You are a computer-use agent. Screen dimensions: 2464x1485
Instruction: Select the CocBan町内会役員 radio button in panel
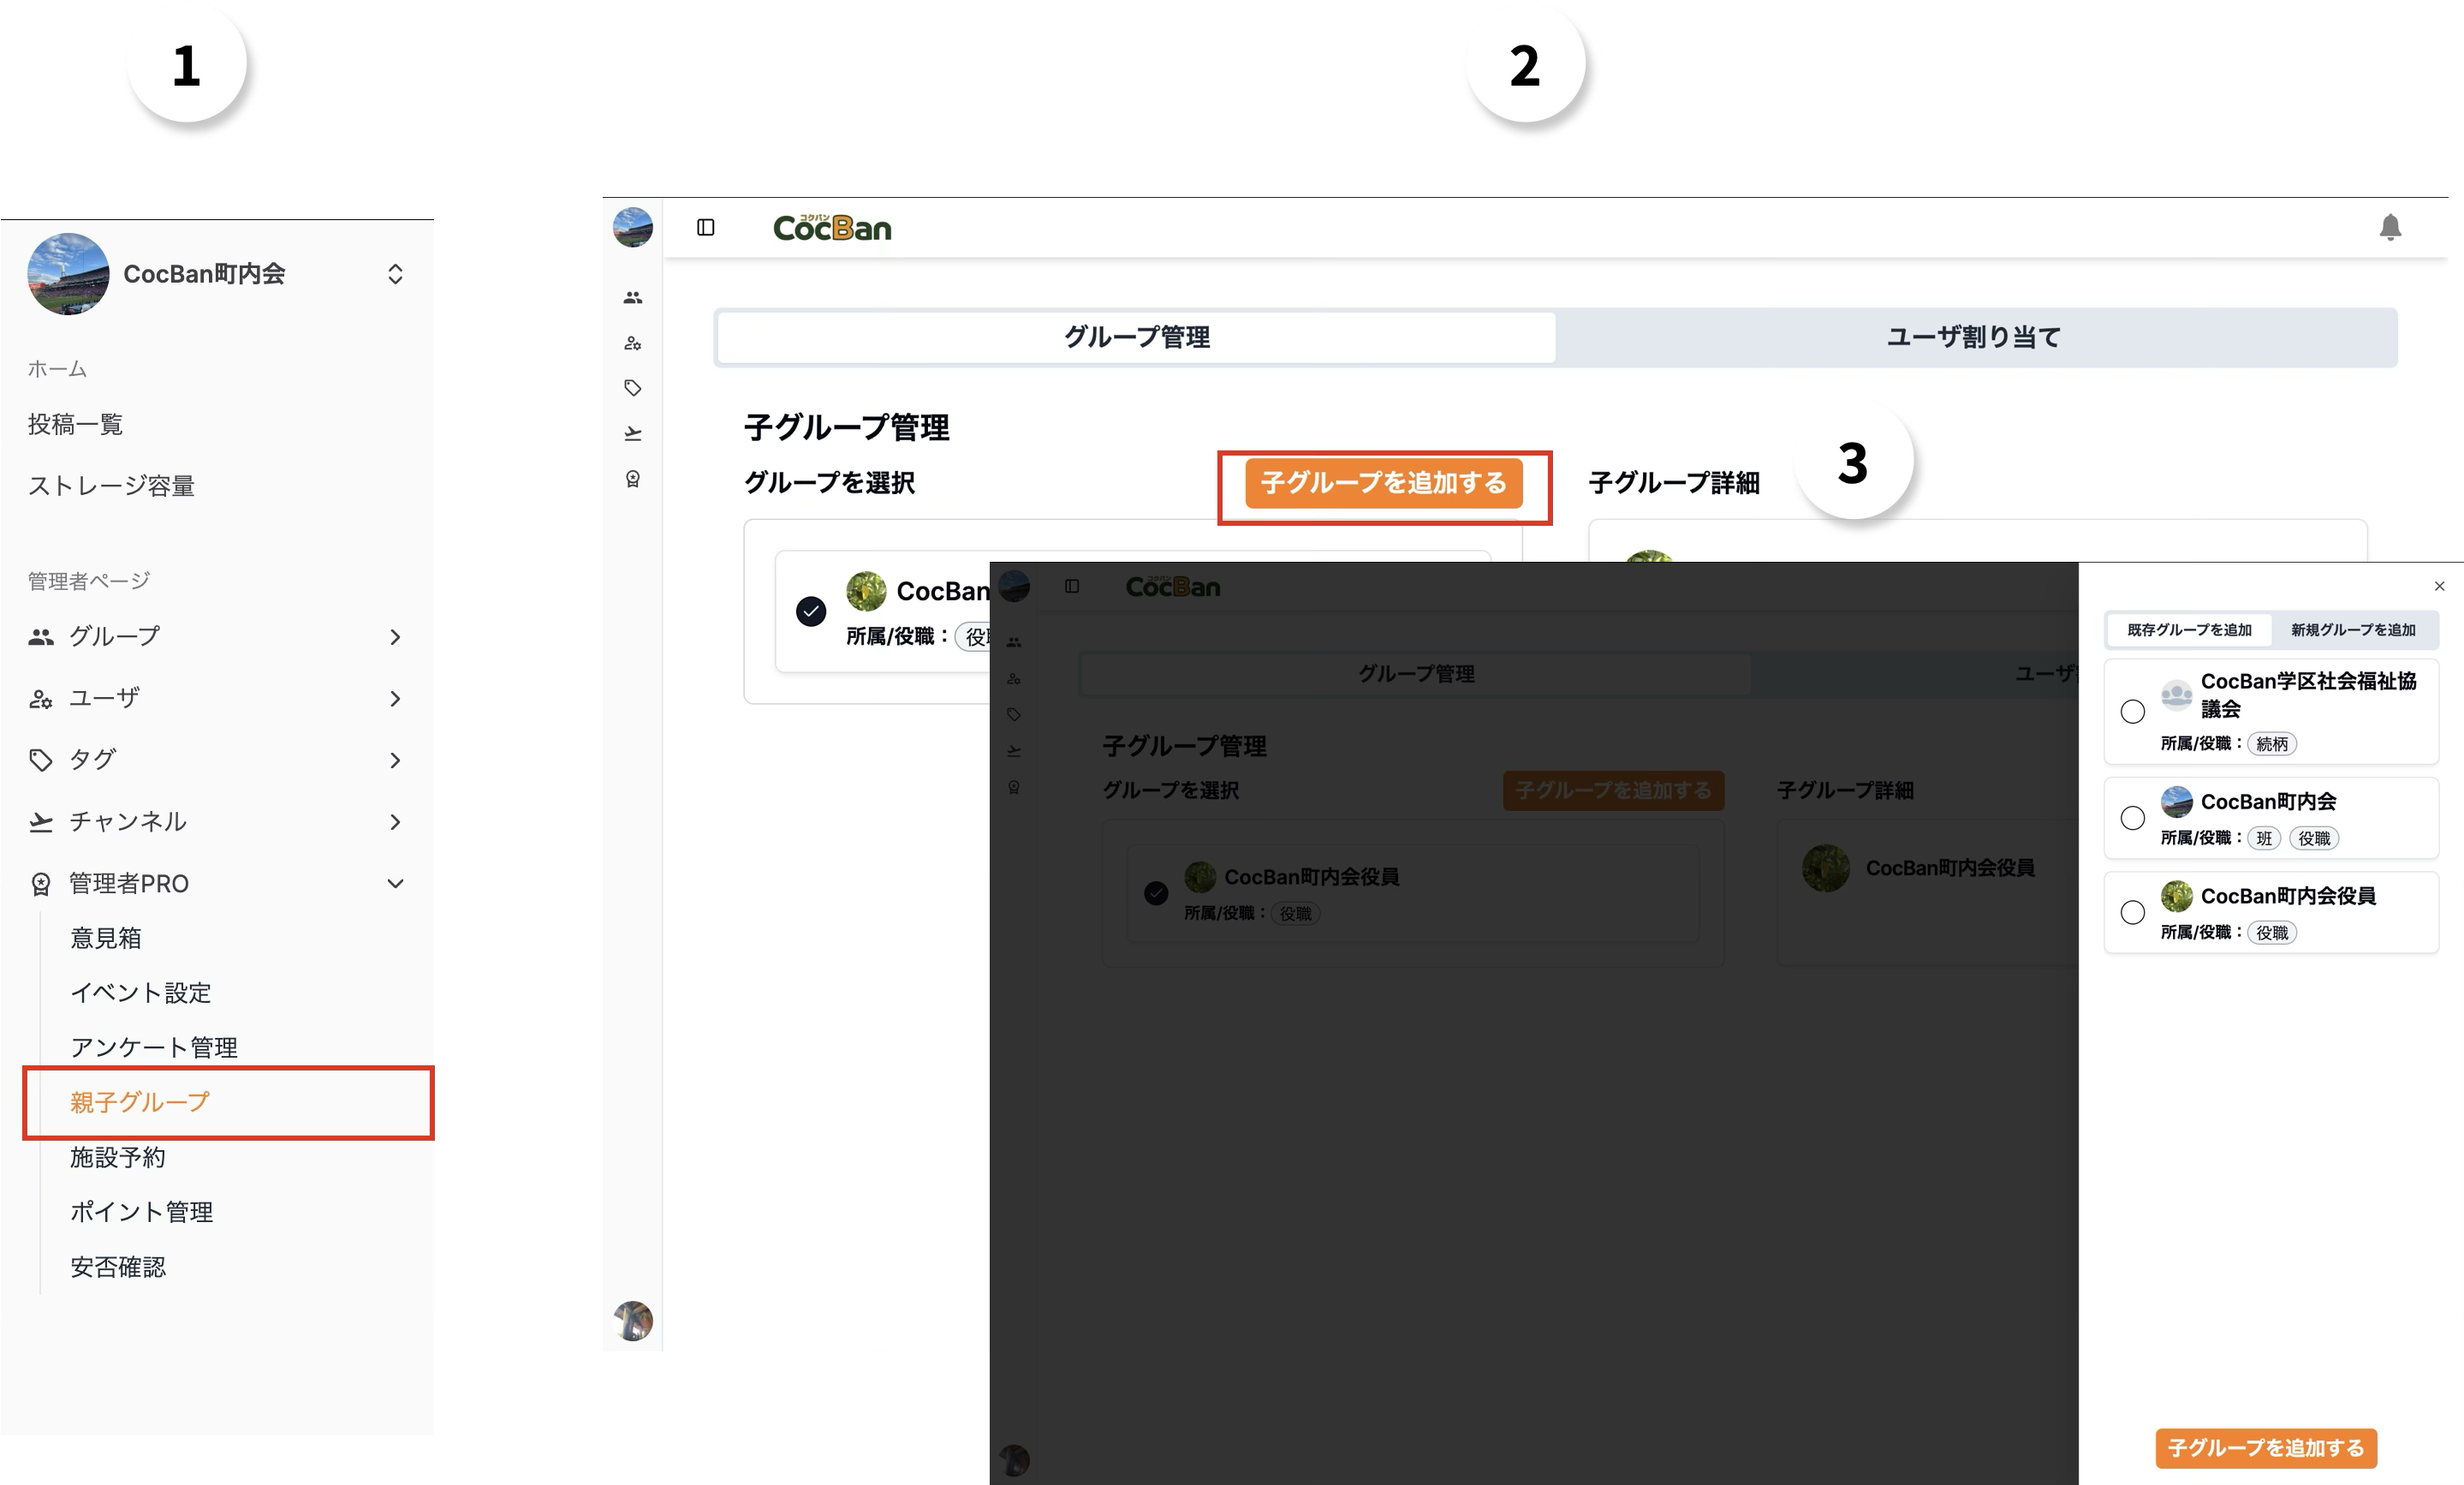[2132, 912]
